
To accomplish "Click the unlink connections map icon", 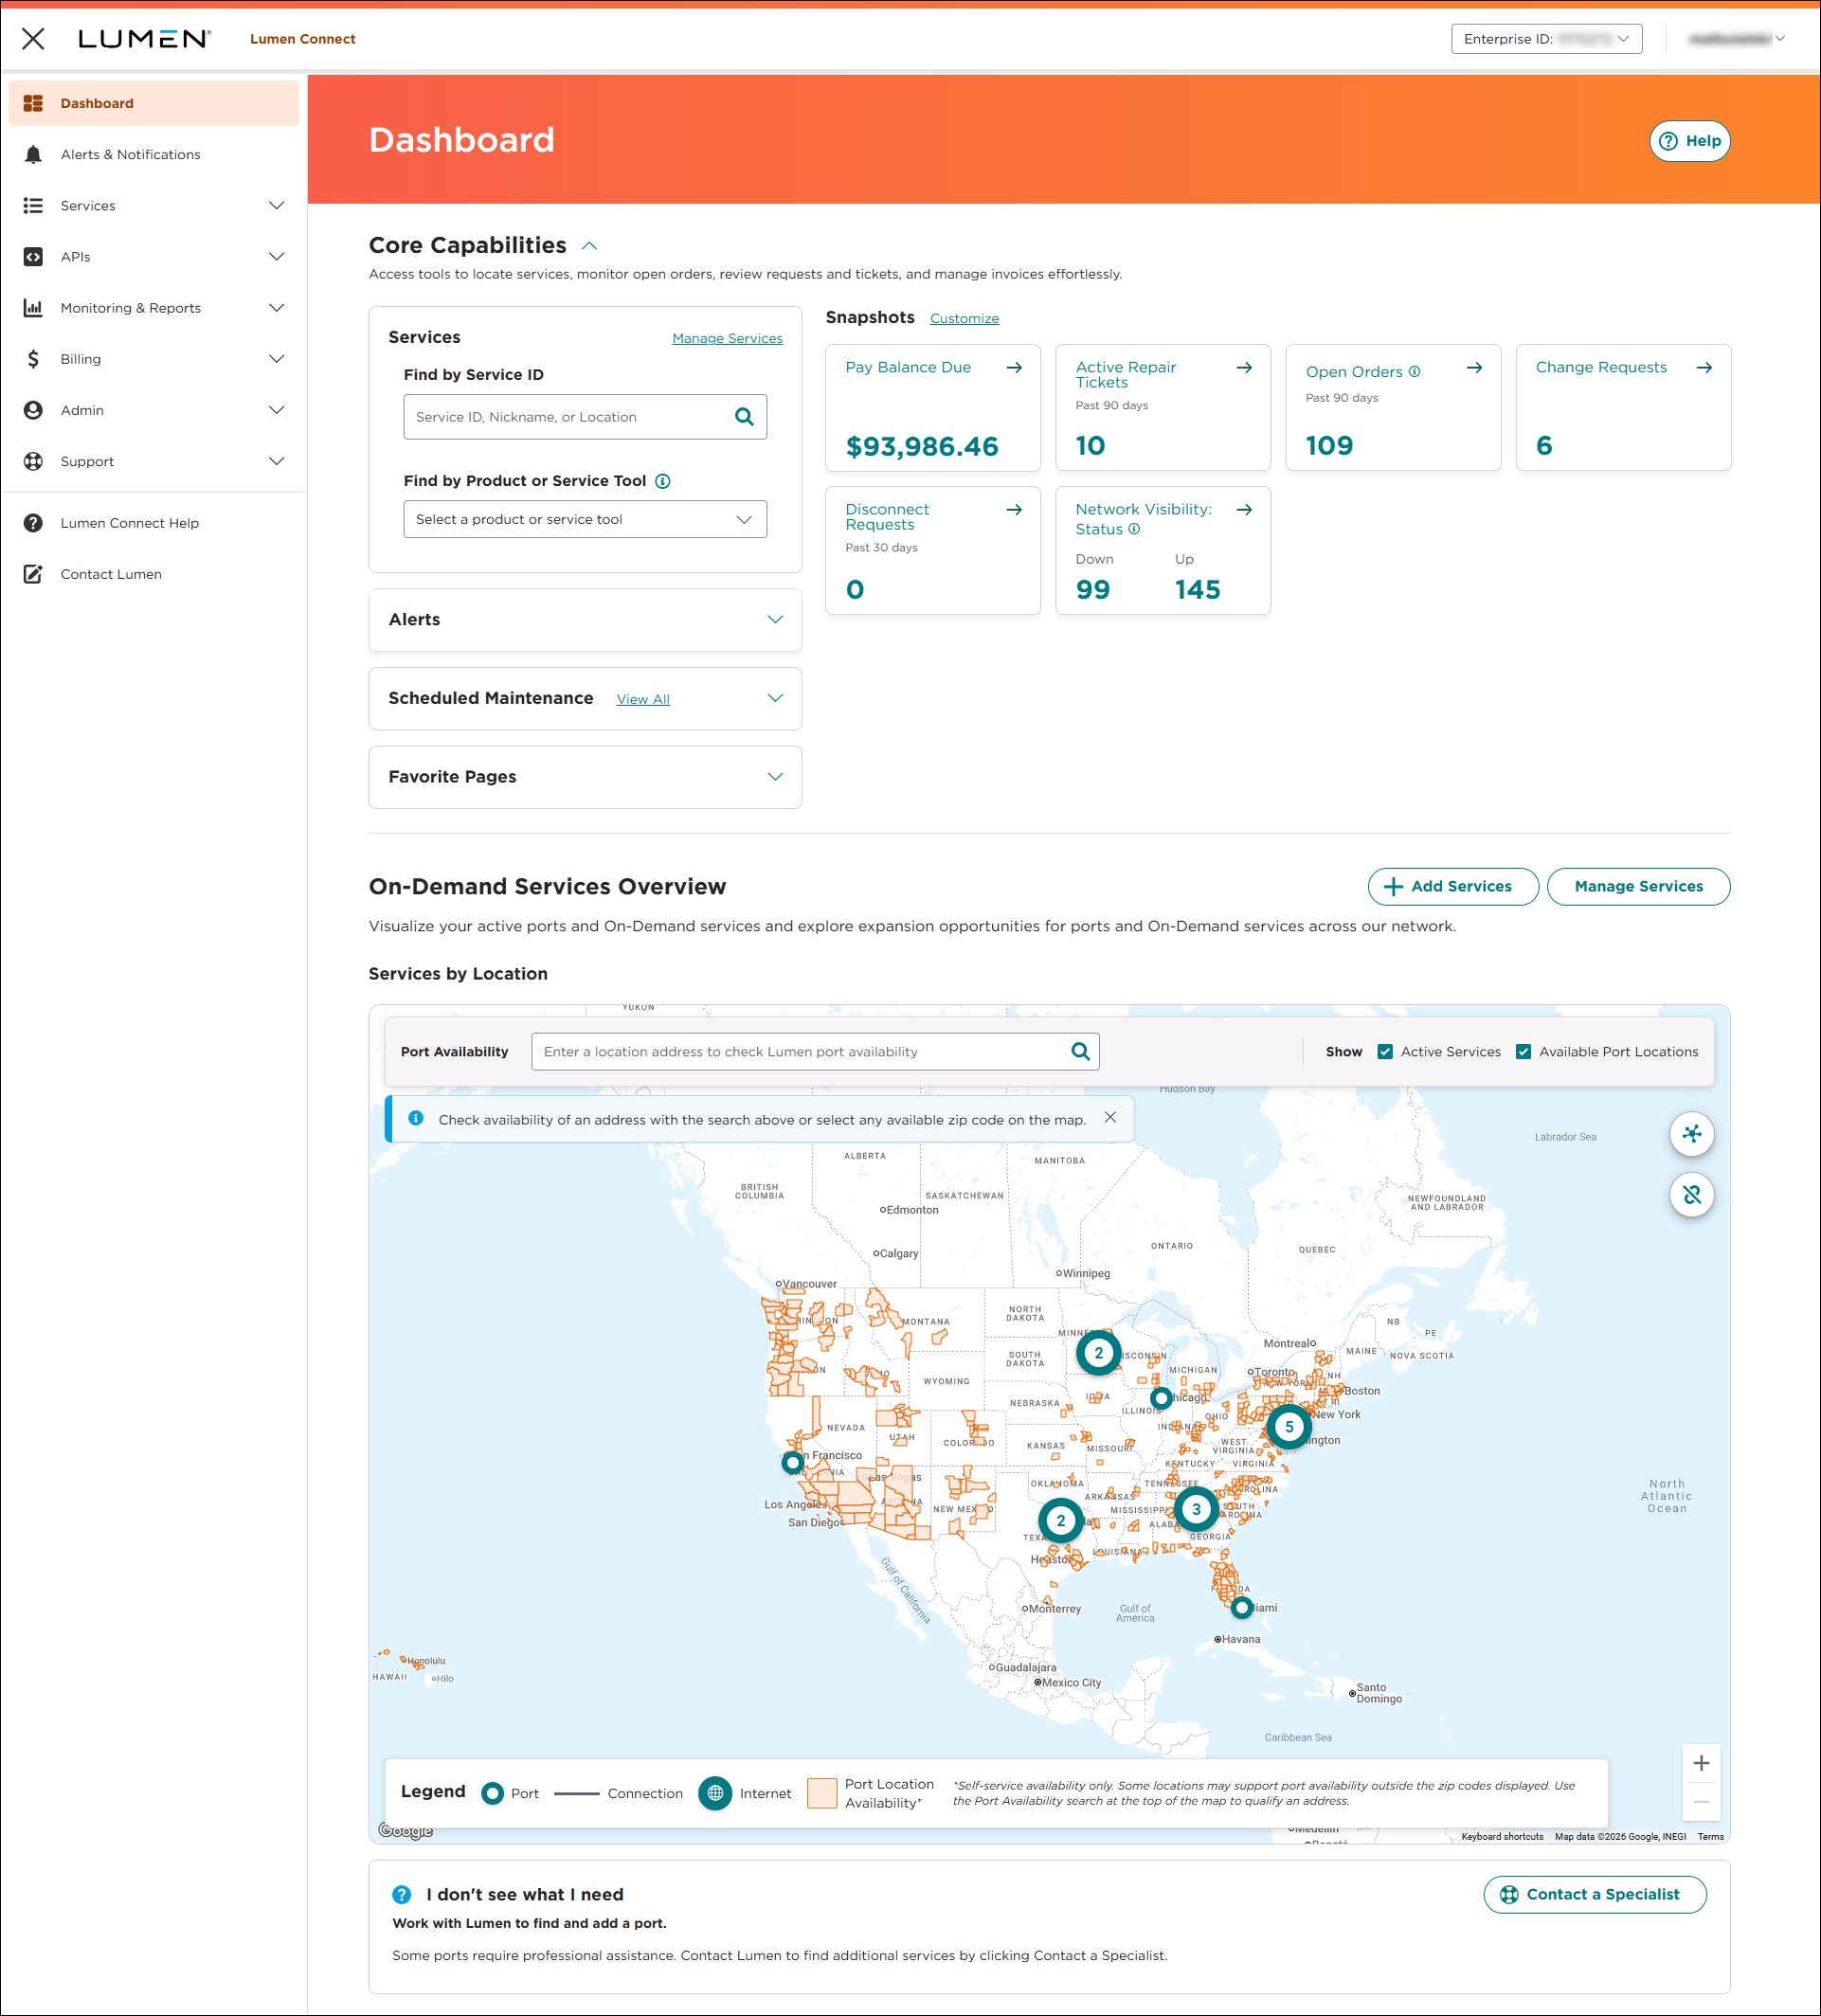I will click(1691, 1194).
